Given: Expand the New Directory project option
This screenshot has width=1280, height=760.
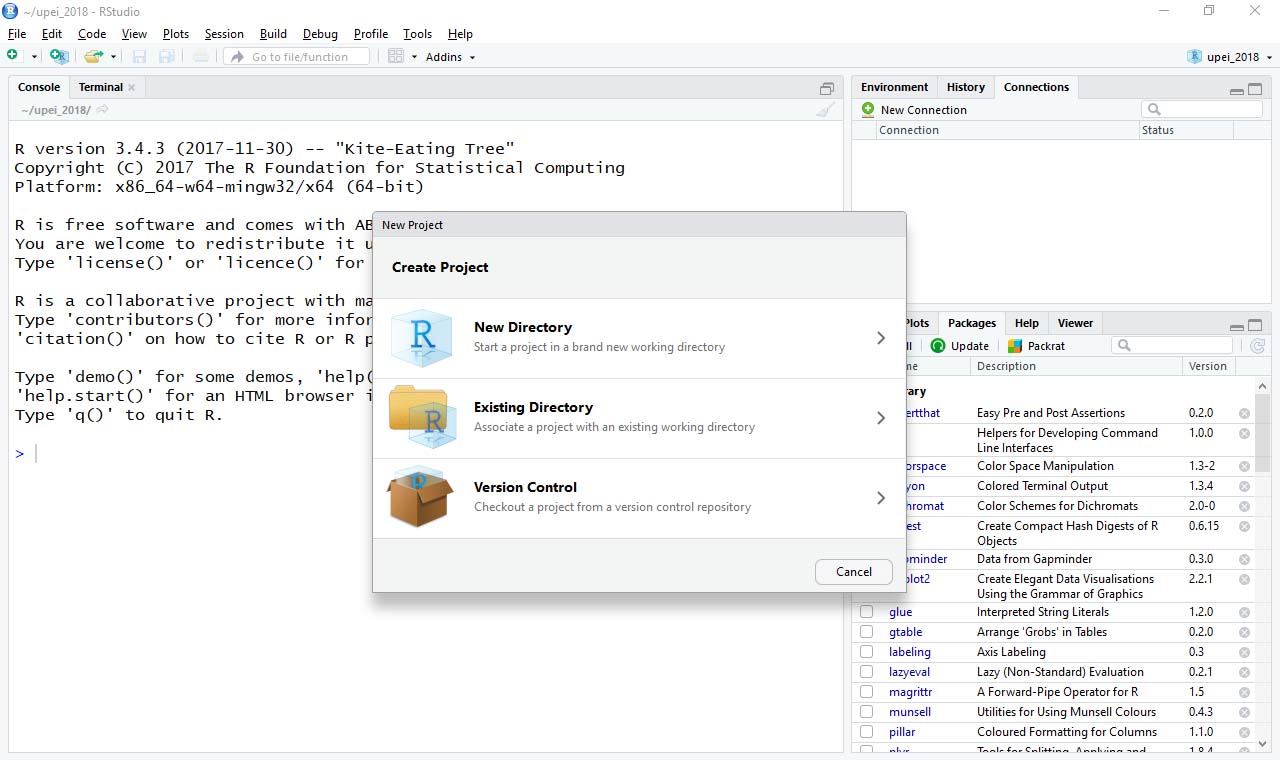Looking at the screenshot, I should tap(640, 337).
